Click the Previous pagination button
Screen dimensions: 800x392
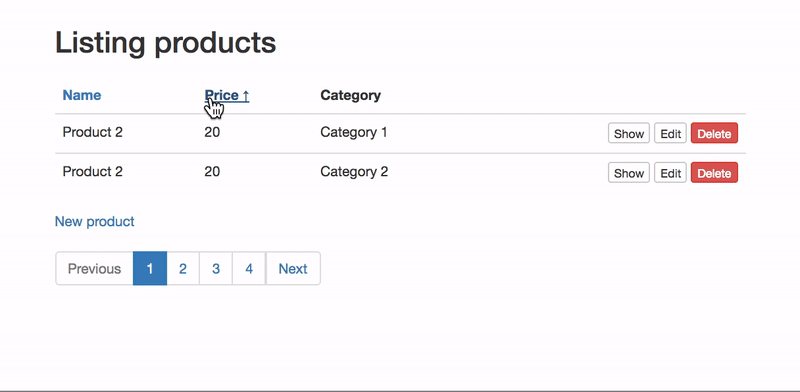coord(94,268)
